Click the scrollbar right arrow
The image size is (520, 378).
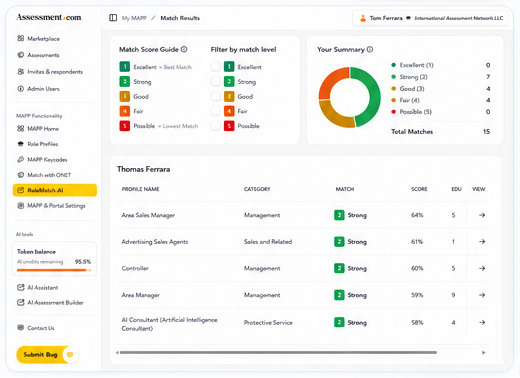point(483,352)
